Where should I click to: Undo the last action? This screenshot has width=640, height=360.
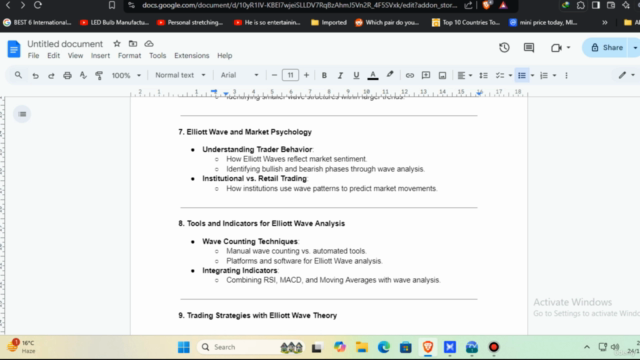click(36, 76)
